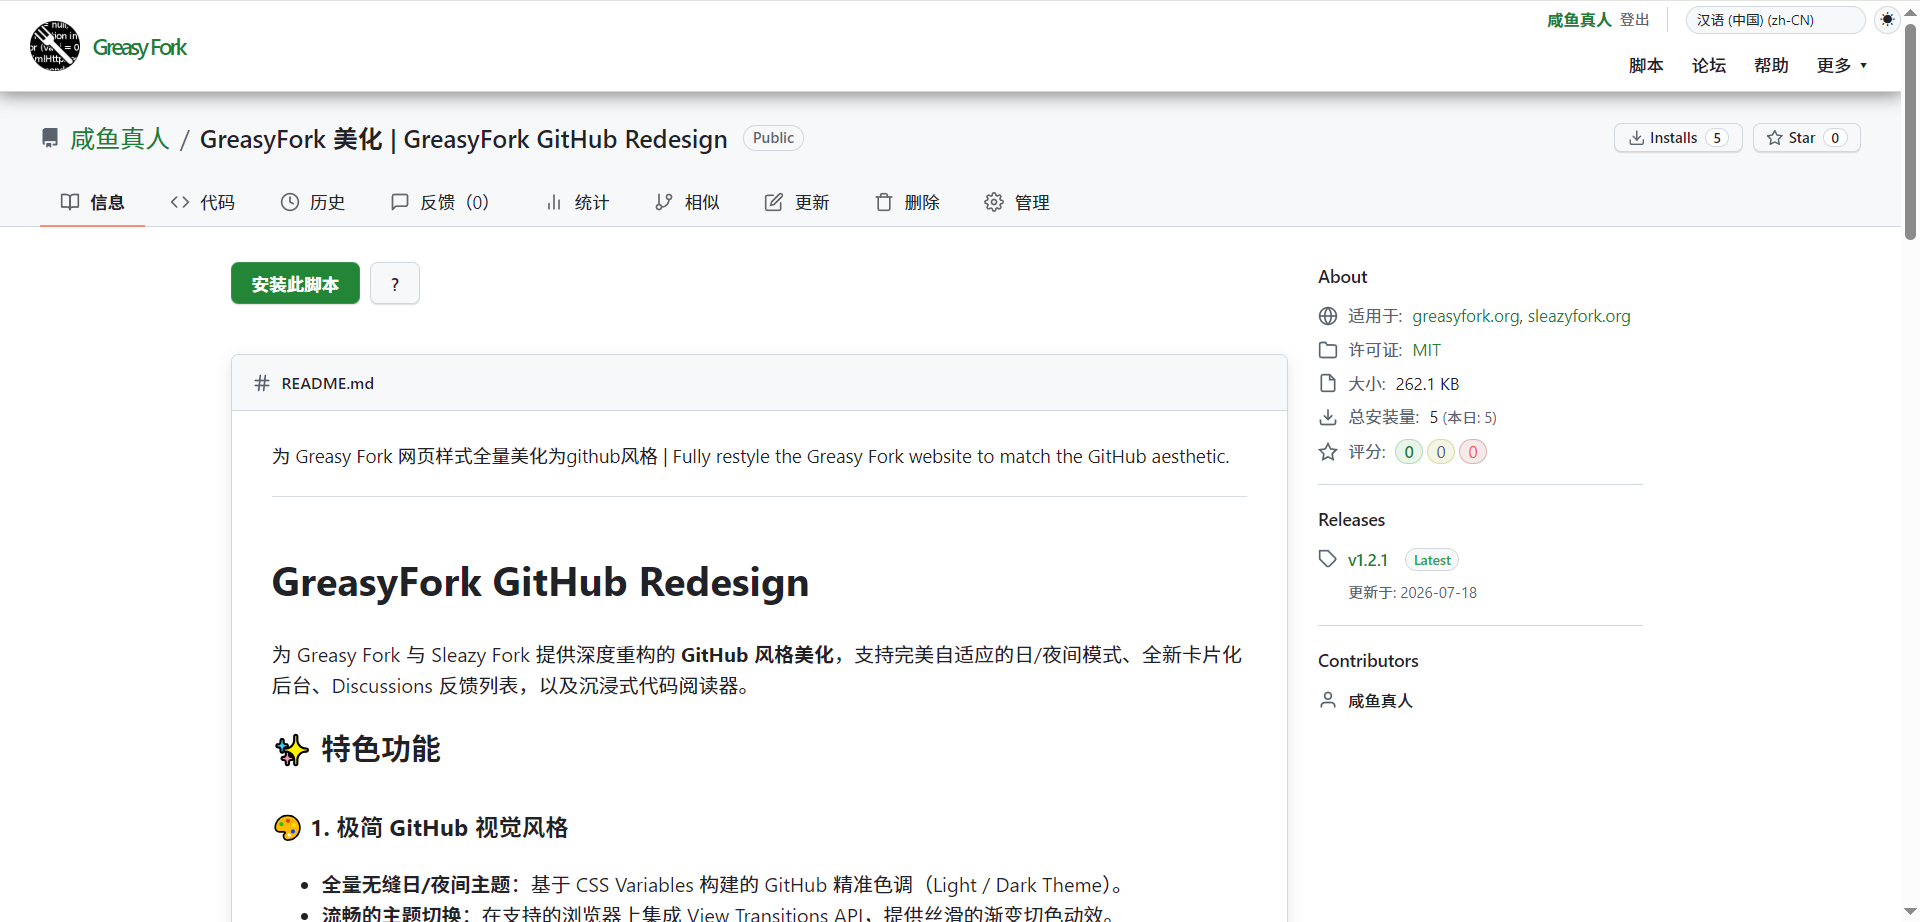Click the README.md file name header
Viewport: 1920px width, 922px height.
328,383
